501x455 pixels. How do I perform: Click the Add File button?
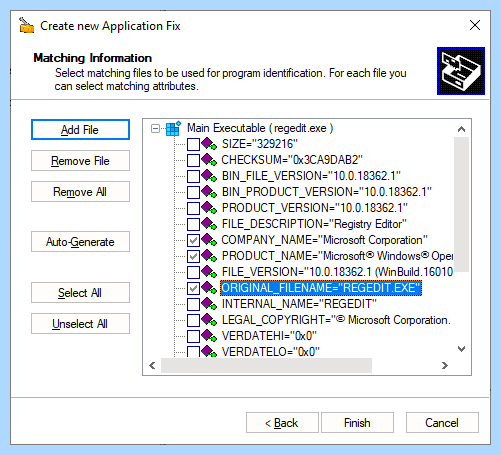[80, 130]
